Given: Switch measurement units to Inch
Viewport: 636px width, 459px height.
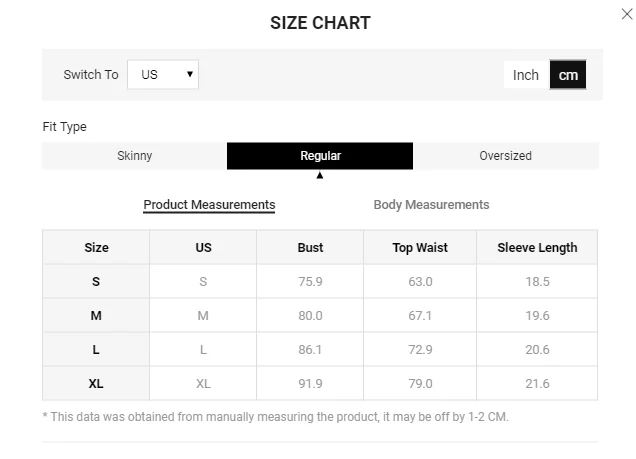Looking at the screenshot, I should coord(526,75).
